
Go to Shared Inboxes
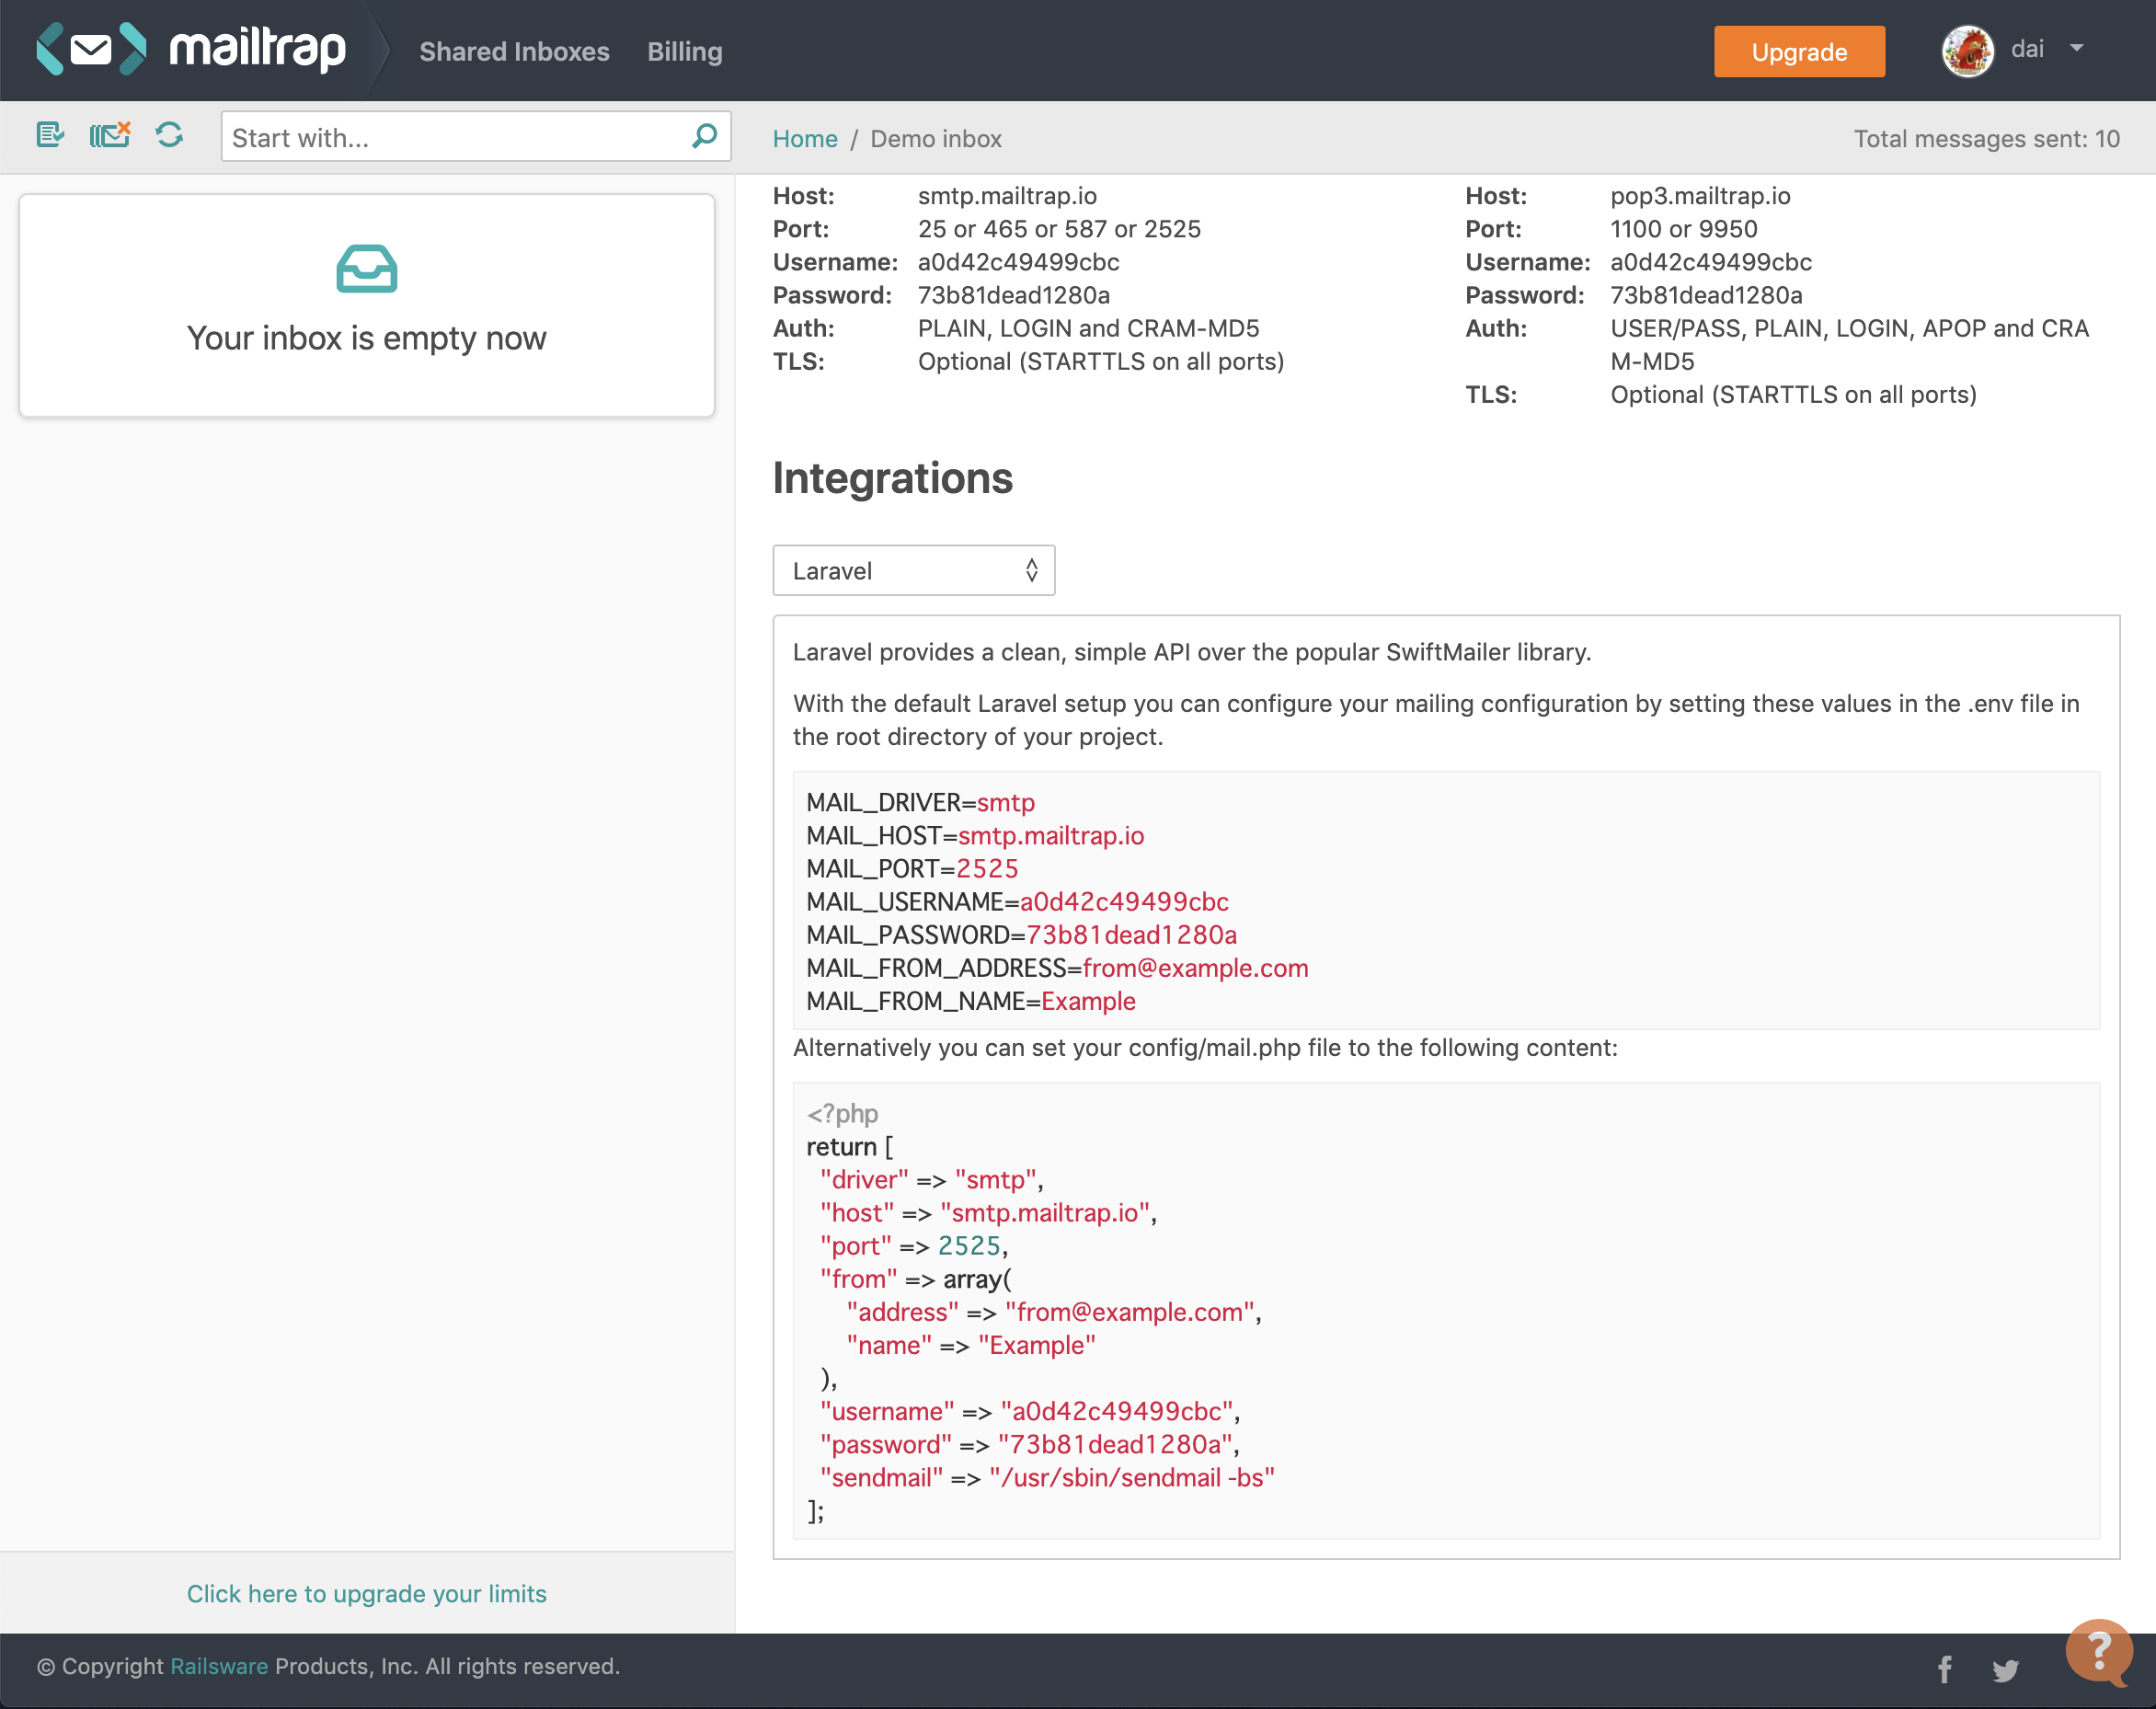click(514, 52)
